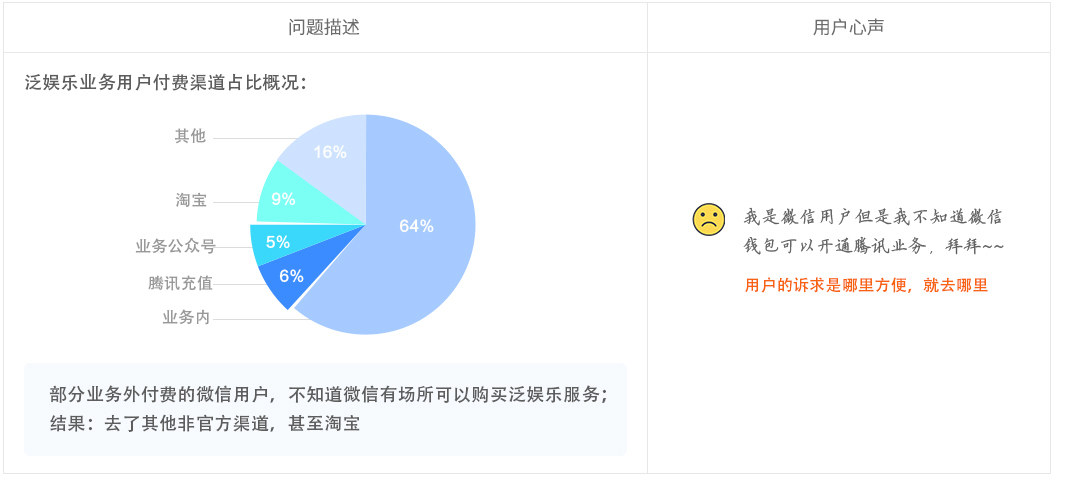Click the 钱包可以开通腾讯业务 quote line
Image resolution: width=1067 pixels, height=491 pixels.
[874, 246]
